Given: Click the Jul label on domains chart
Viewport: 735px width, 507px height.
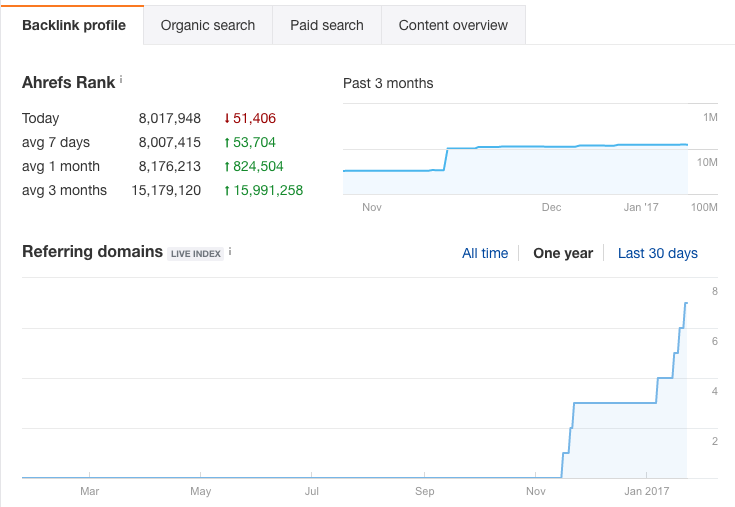Looking at the screenshot, I should tap(312, 491).
